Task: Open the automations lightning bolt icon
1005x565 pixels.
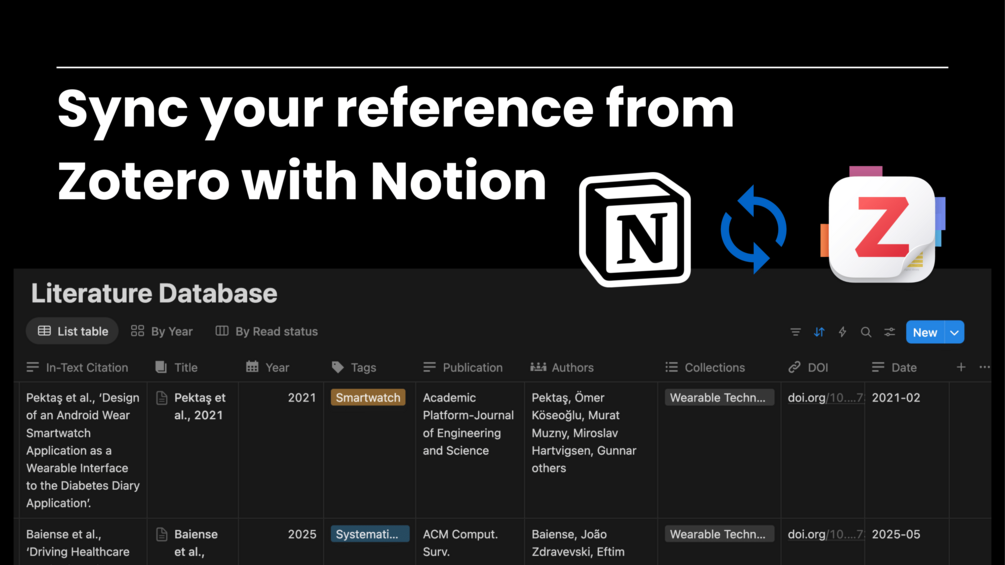Action: tap(842, 332)
